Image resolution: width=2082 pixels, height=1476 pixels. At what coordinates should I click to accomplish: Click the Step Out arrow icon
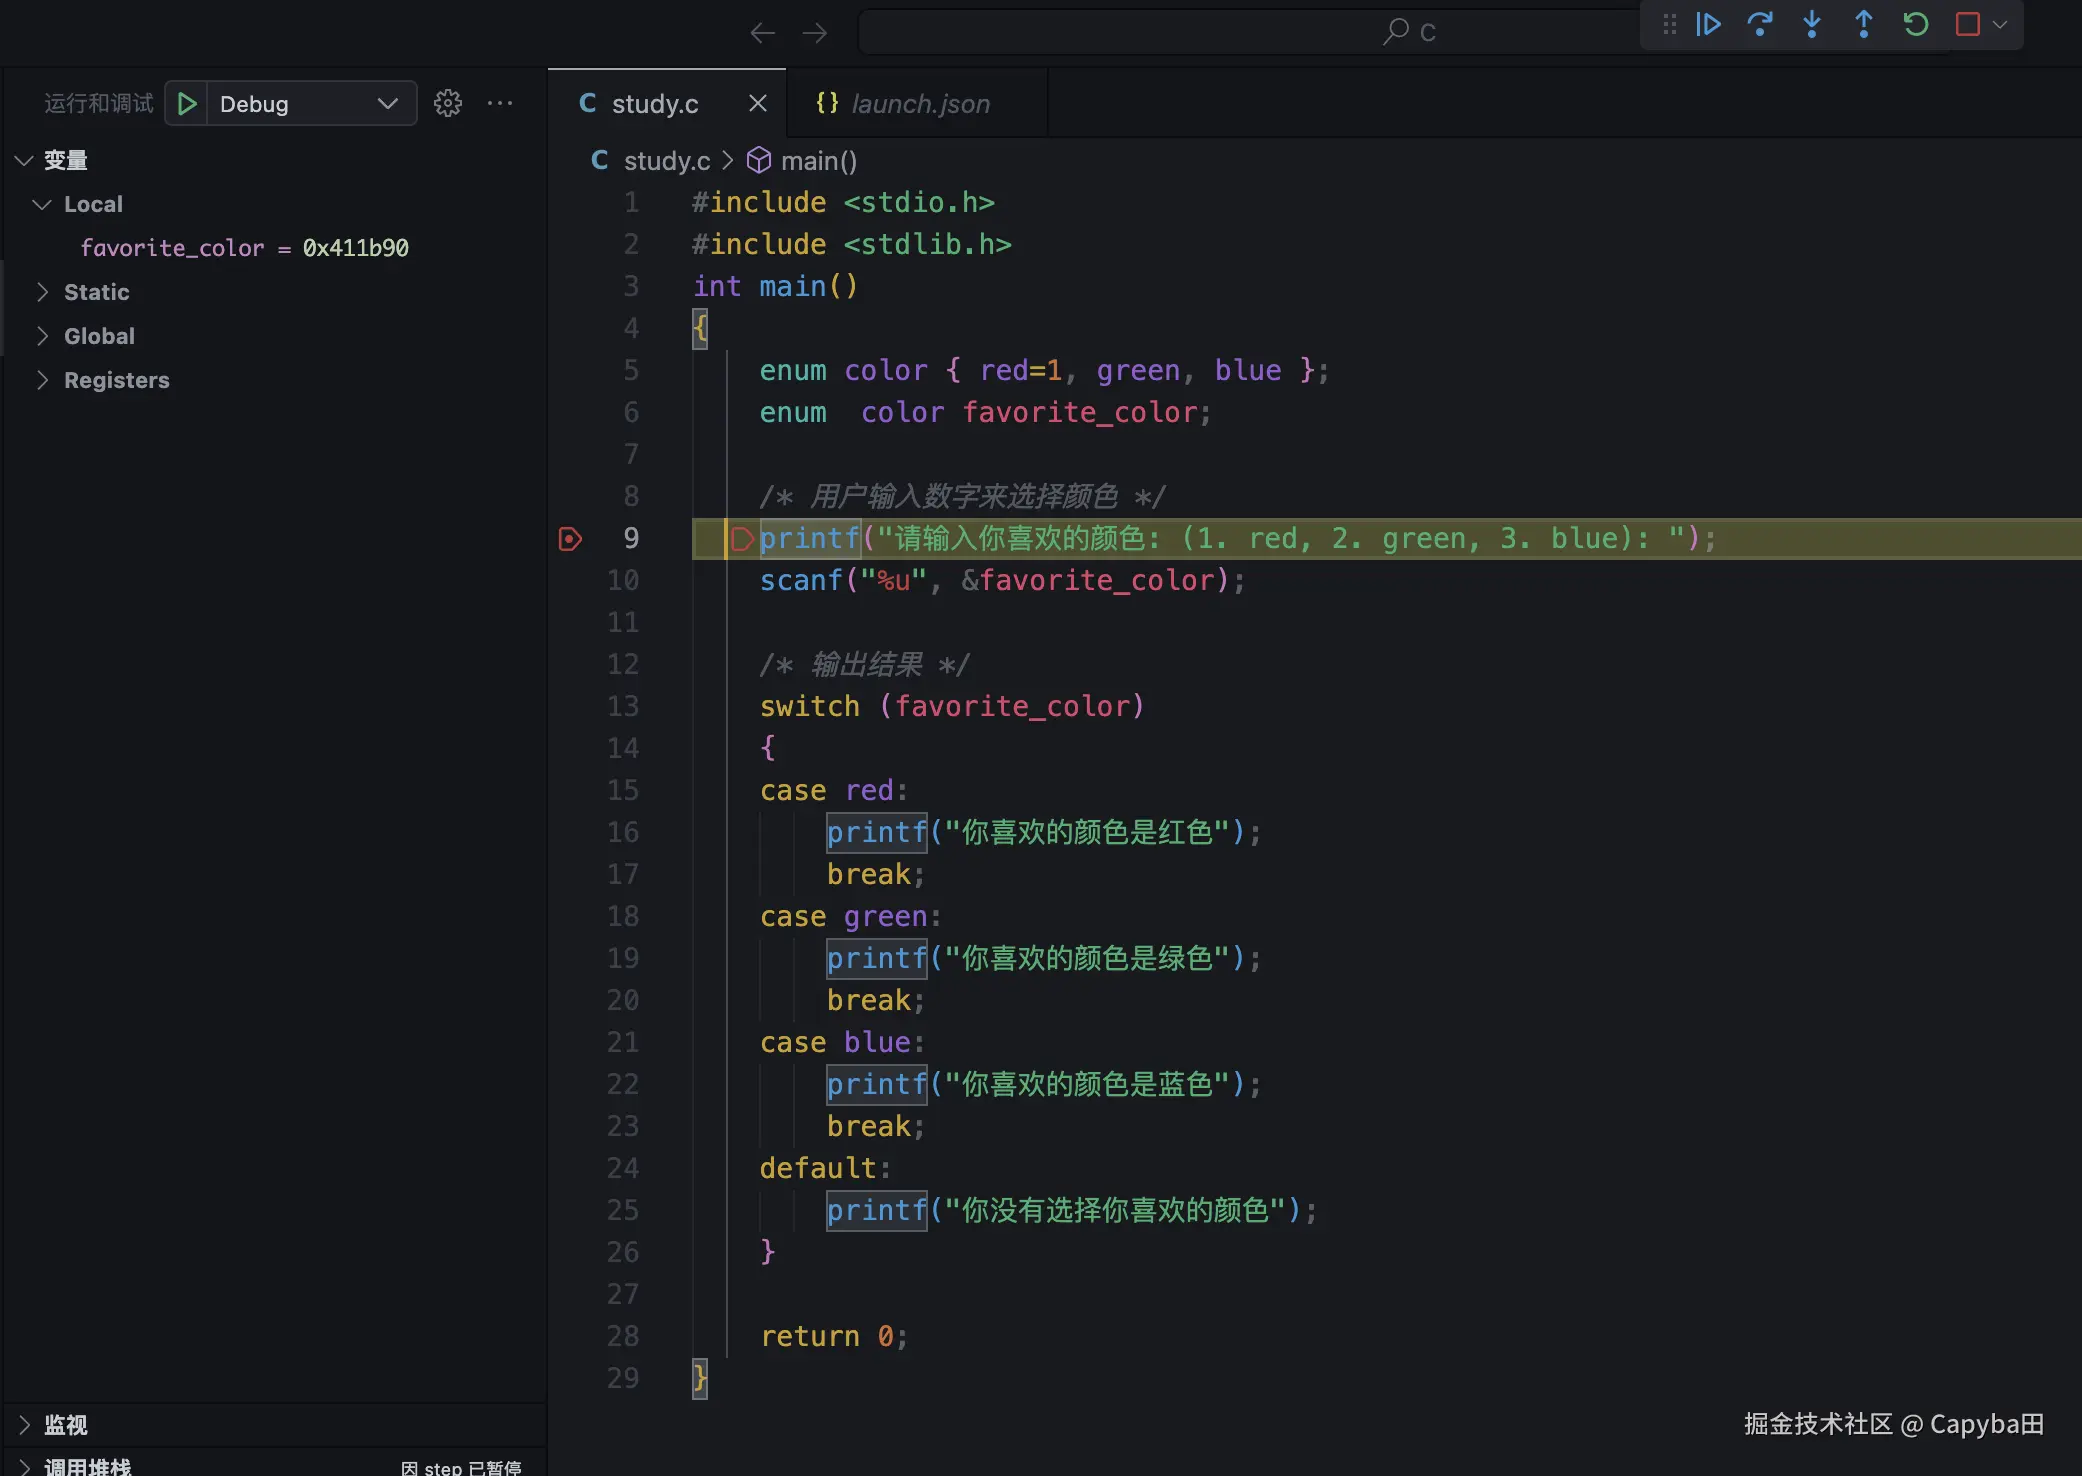(x=1864, y=24)
